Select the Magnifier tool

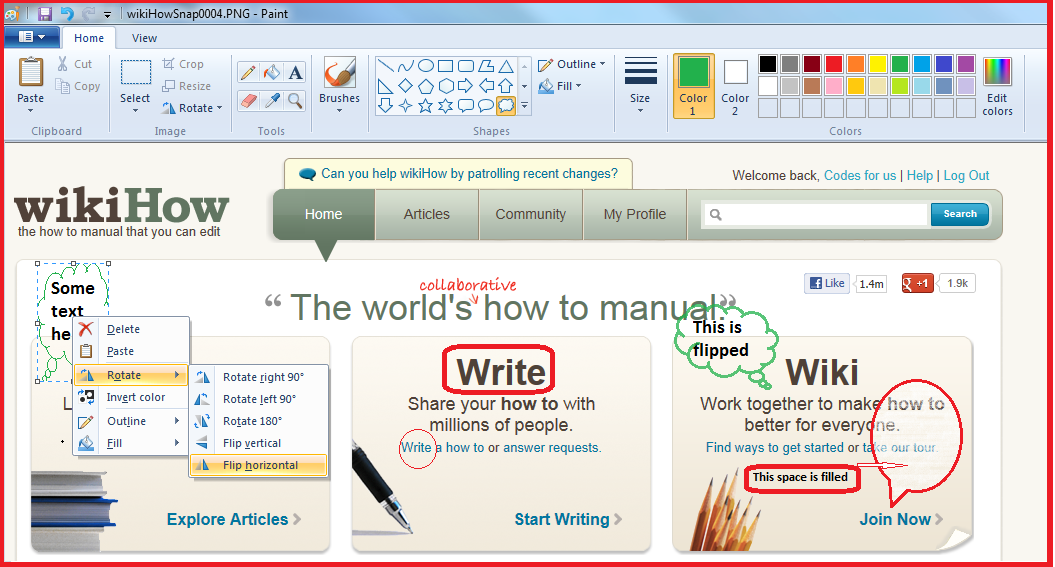pos(295,100)
